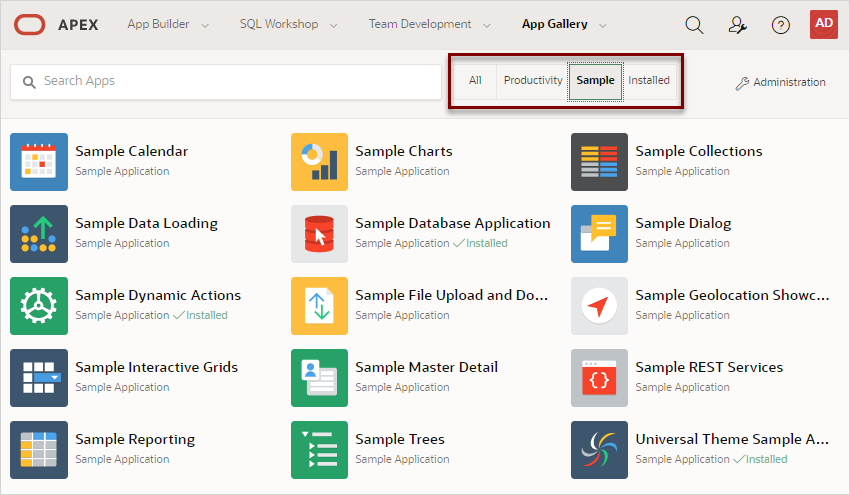Open the Sample Trees title
This screenshot has width=850, height=495.
pos(400,440)
